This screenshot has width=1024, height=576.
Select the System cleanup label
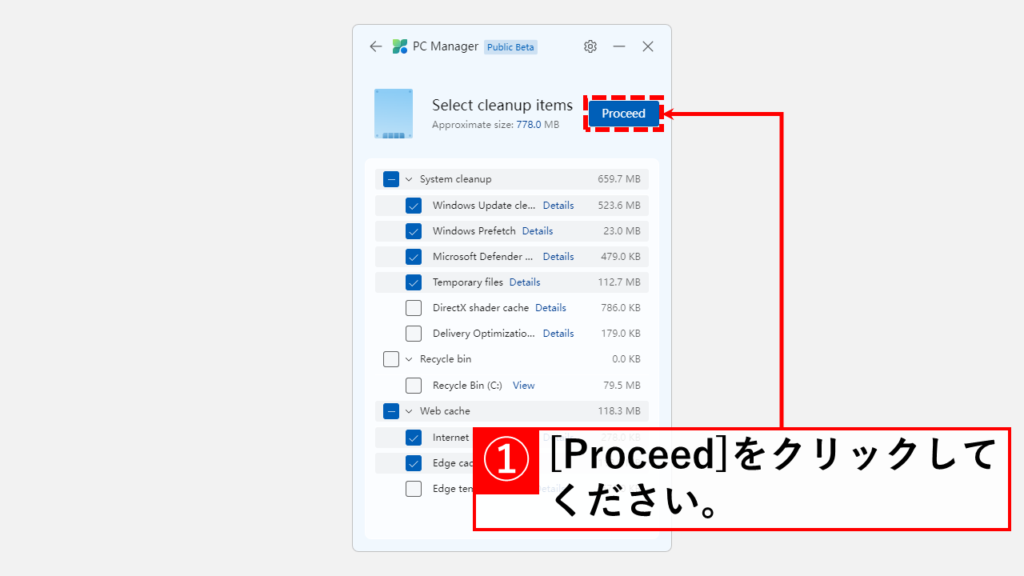tap(456, 179)
